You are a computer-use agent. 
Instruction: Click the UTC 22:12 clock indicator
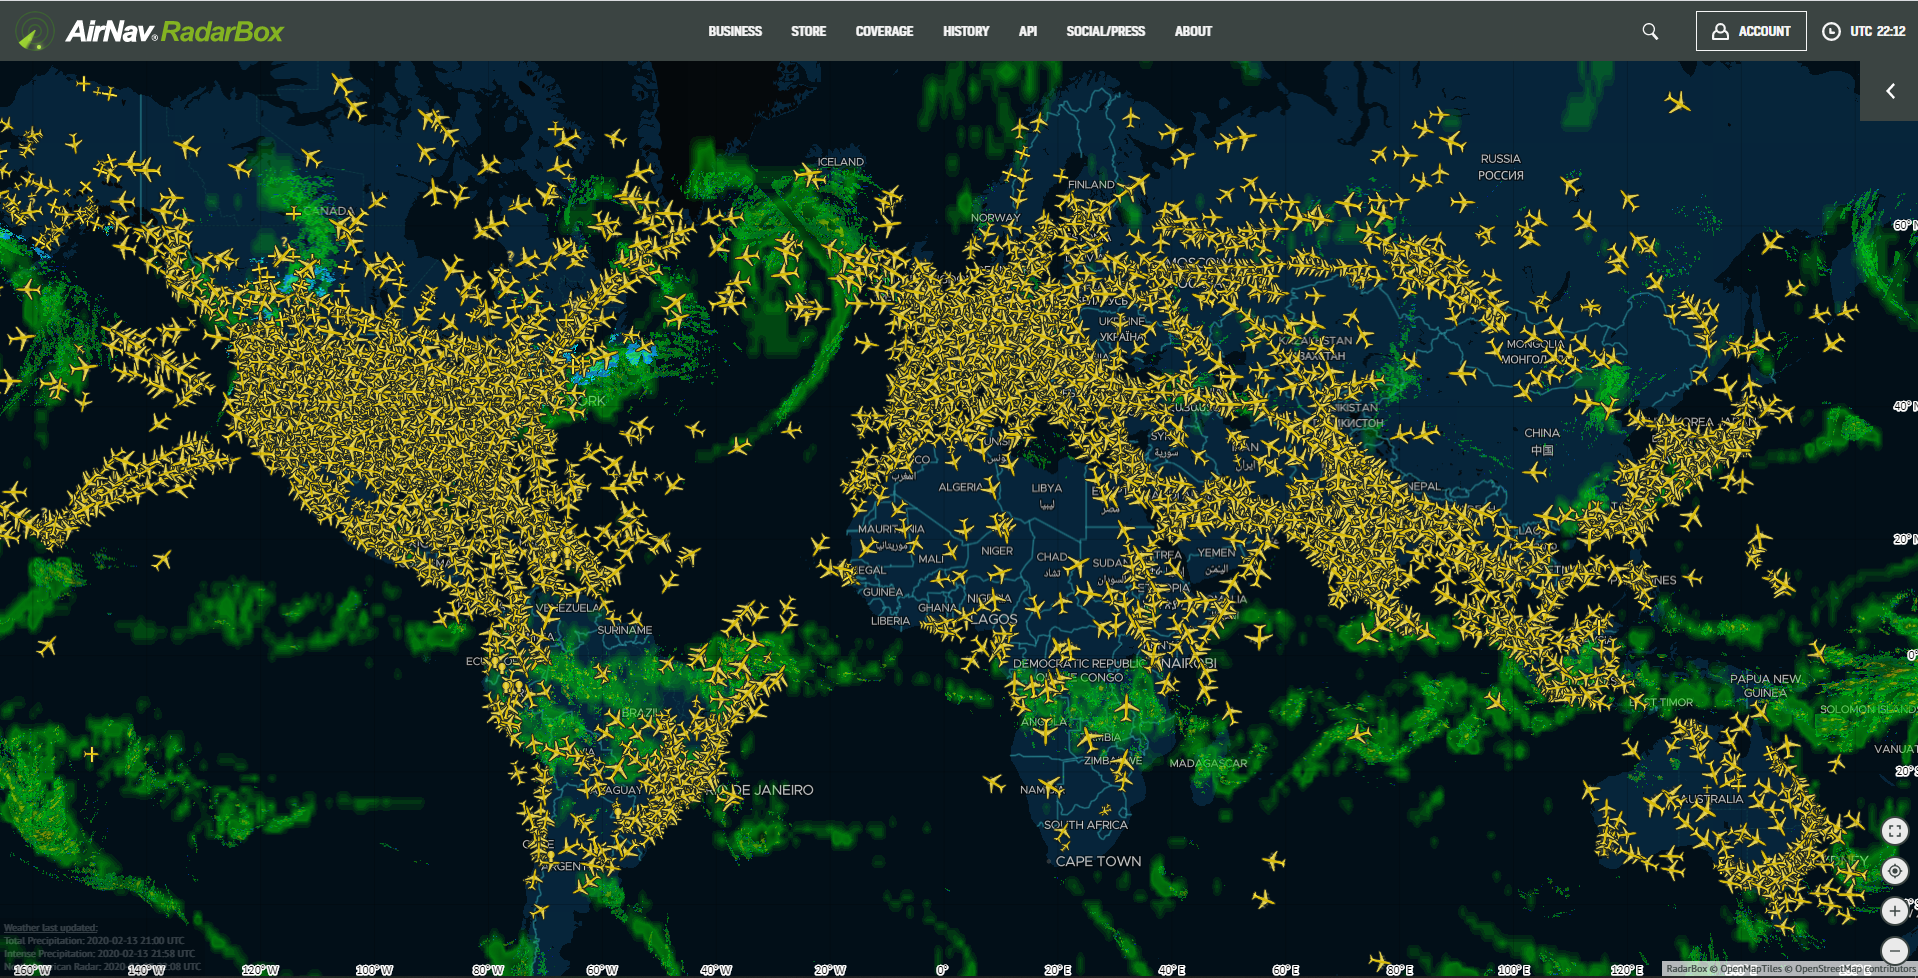pyautogui.click(x=1864, y=31)
